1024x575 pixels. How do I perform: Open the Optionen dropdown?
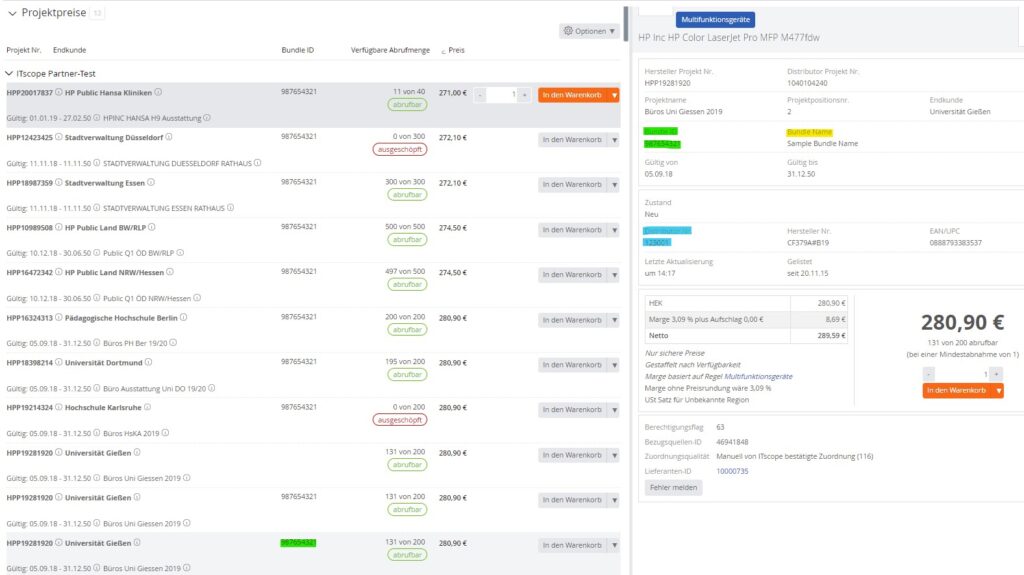pos(589,31)
